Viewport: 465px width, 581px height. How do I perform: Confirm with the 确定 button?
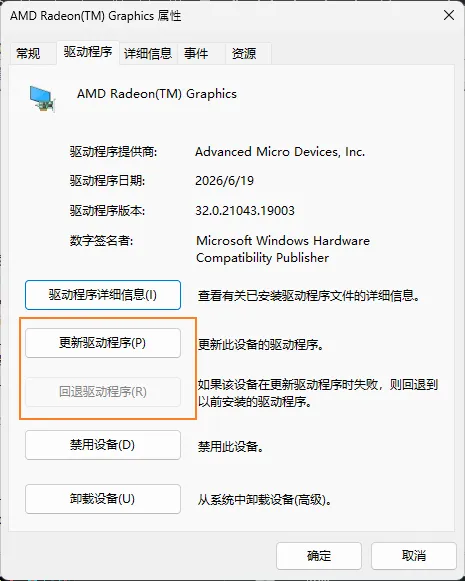click(x=319, y=556)
